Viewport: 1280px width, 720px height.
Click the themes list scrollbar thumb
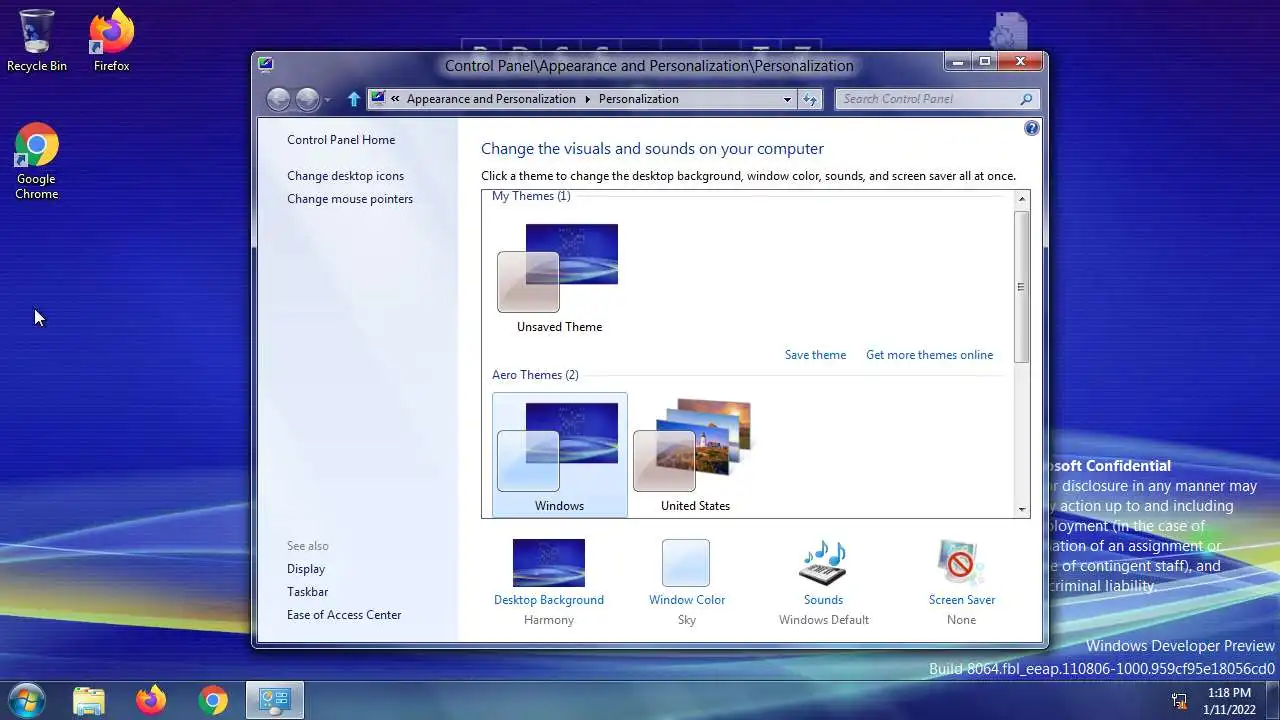click(x=1022, y=286)
